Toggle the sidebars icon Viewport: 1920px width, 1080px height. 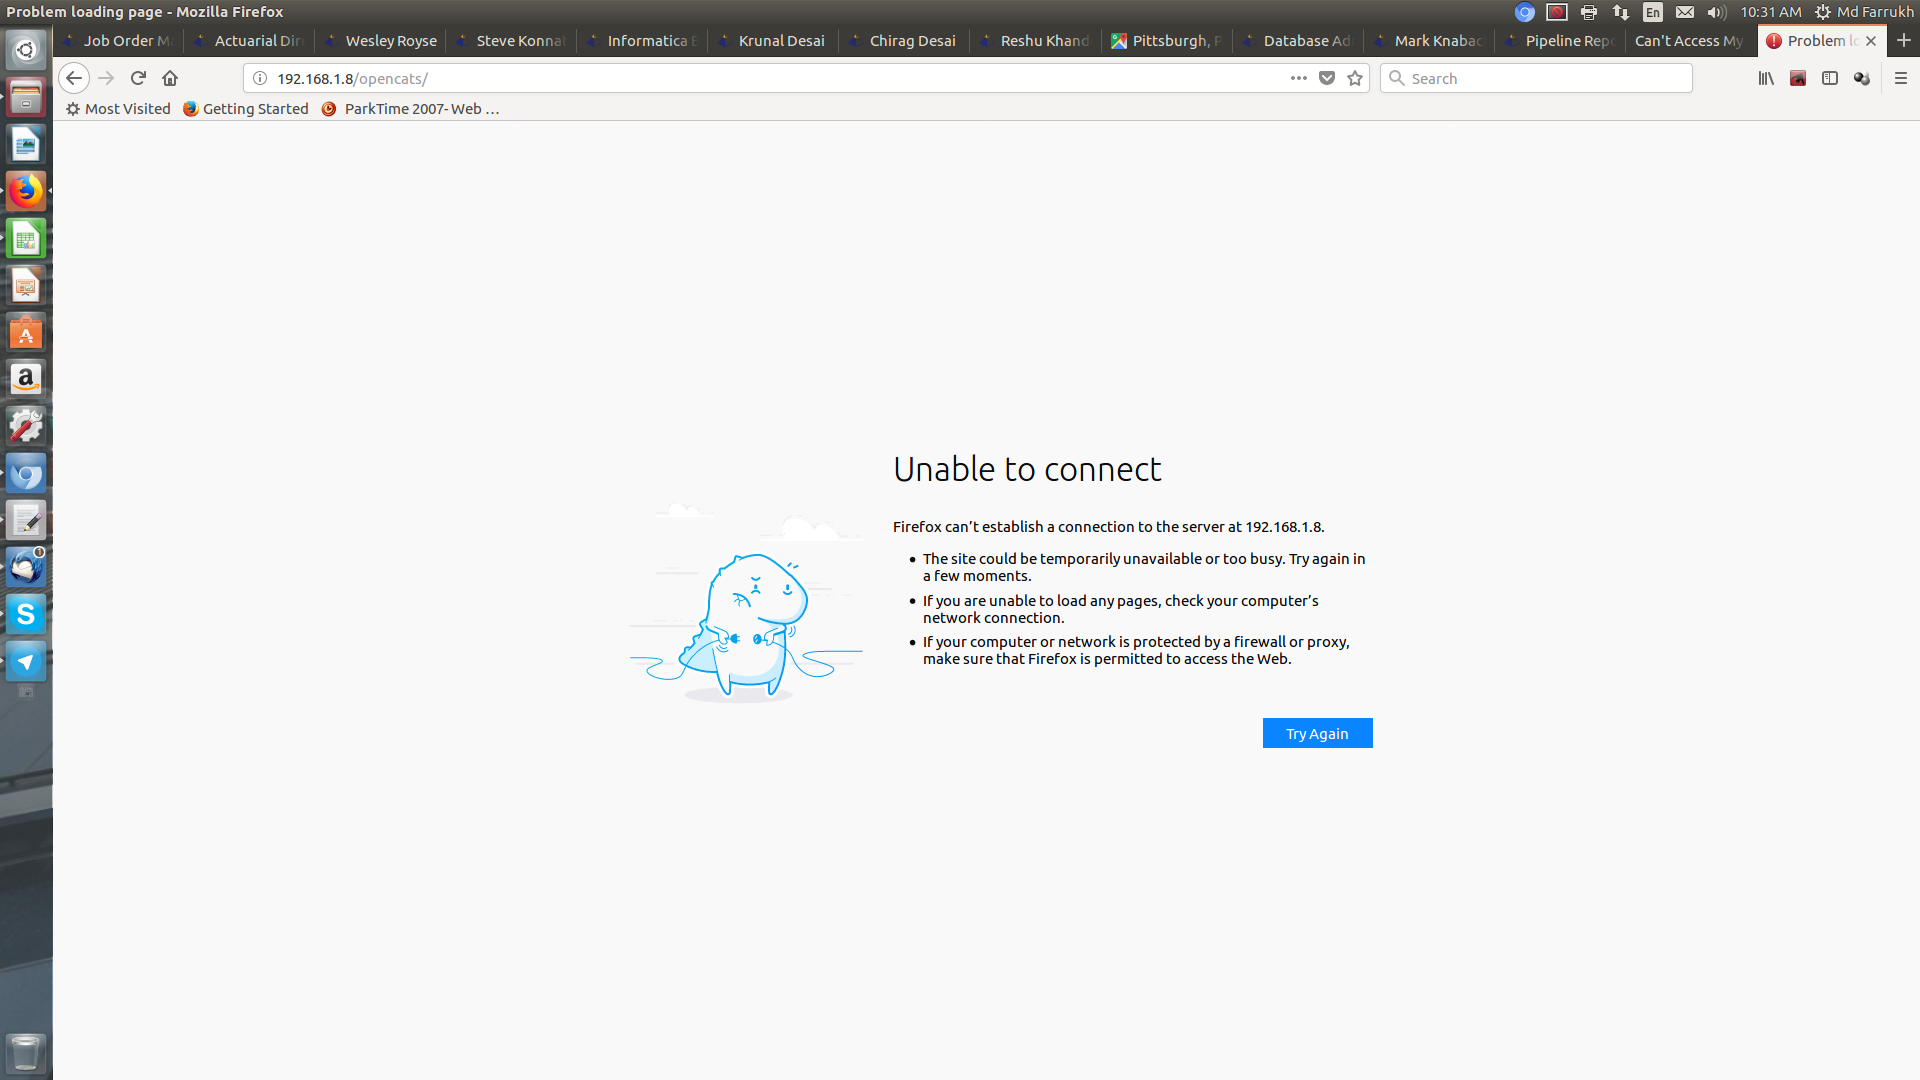pyautogui.click(x=1830, y=78)
